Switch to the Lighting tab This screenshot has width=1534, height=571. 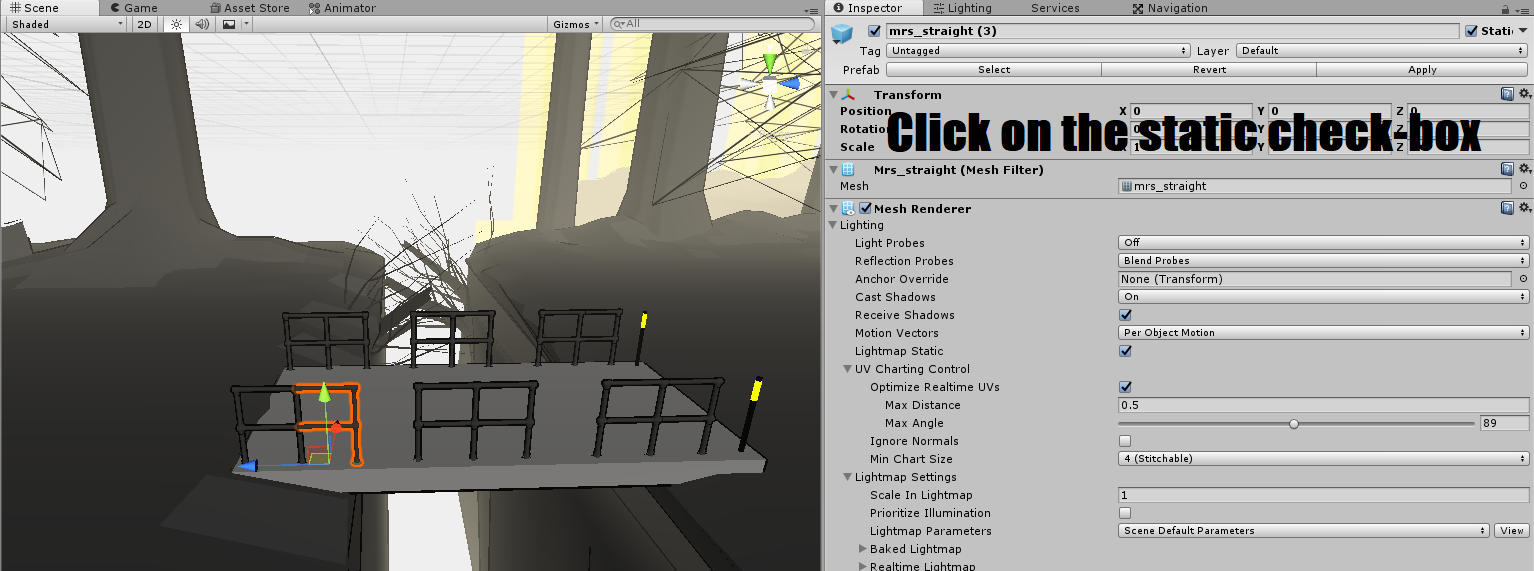[x=961, y=8]
